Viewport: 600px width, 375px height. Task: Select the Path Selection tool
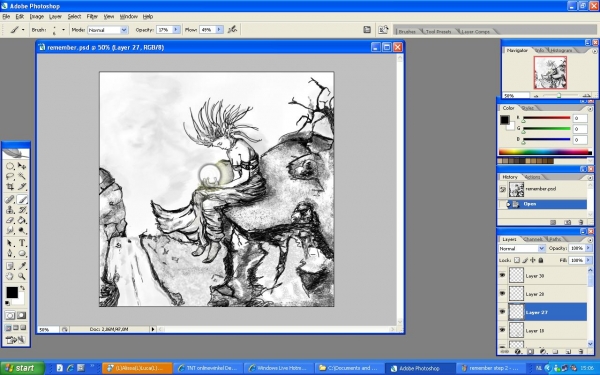[10, 243]
